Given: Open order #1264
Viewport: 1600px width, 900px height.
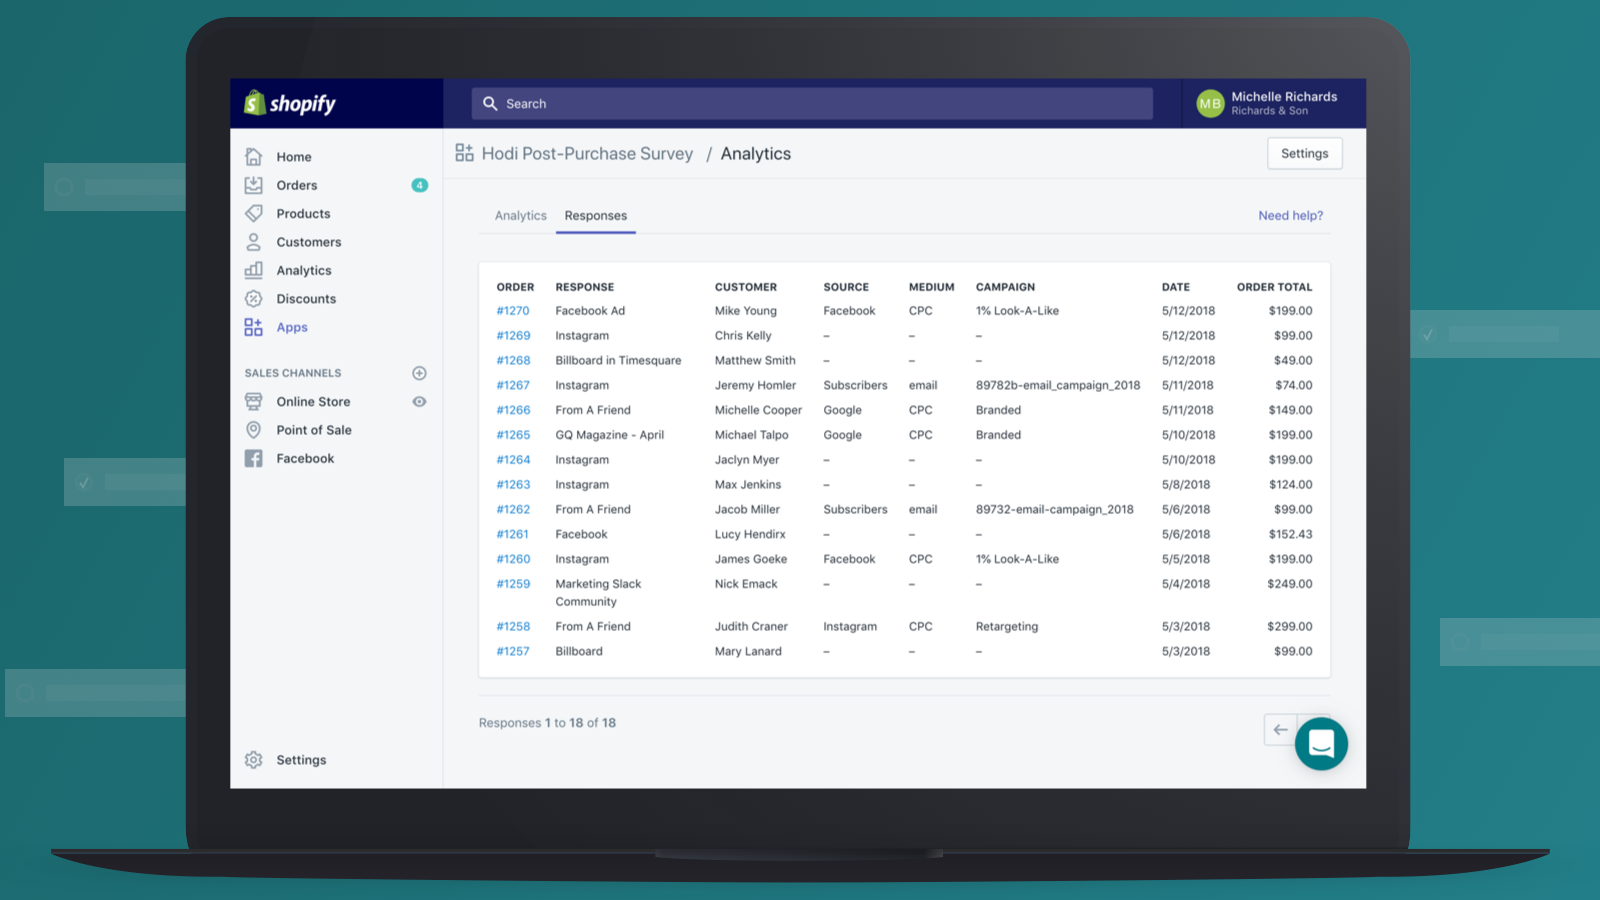Looking at the screenshot, I should (513, 460).
